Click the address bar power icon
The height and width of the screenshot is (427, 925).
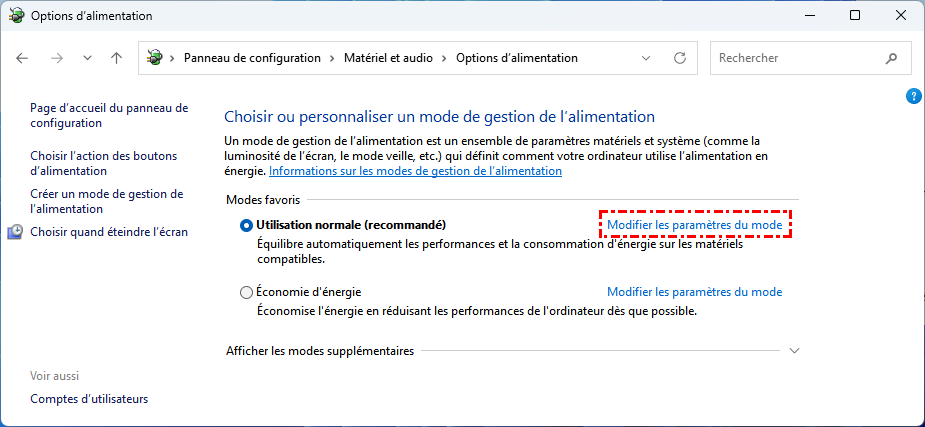point(155,58)
